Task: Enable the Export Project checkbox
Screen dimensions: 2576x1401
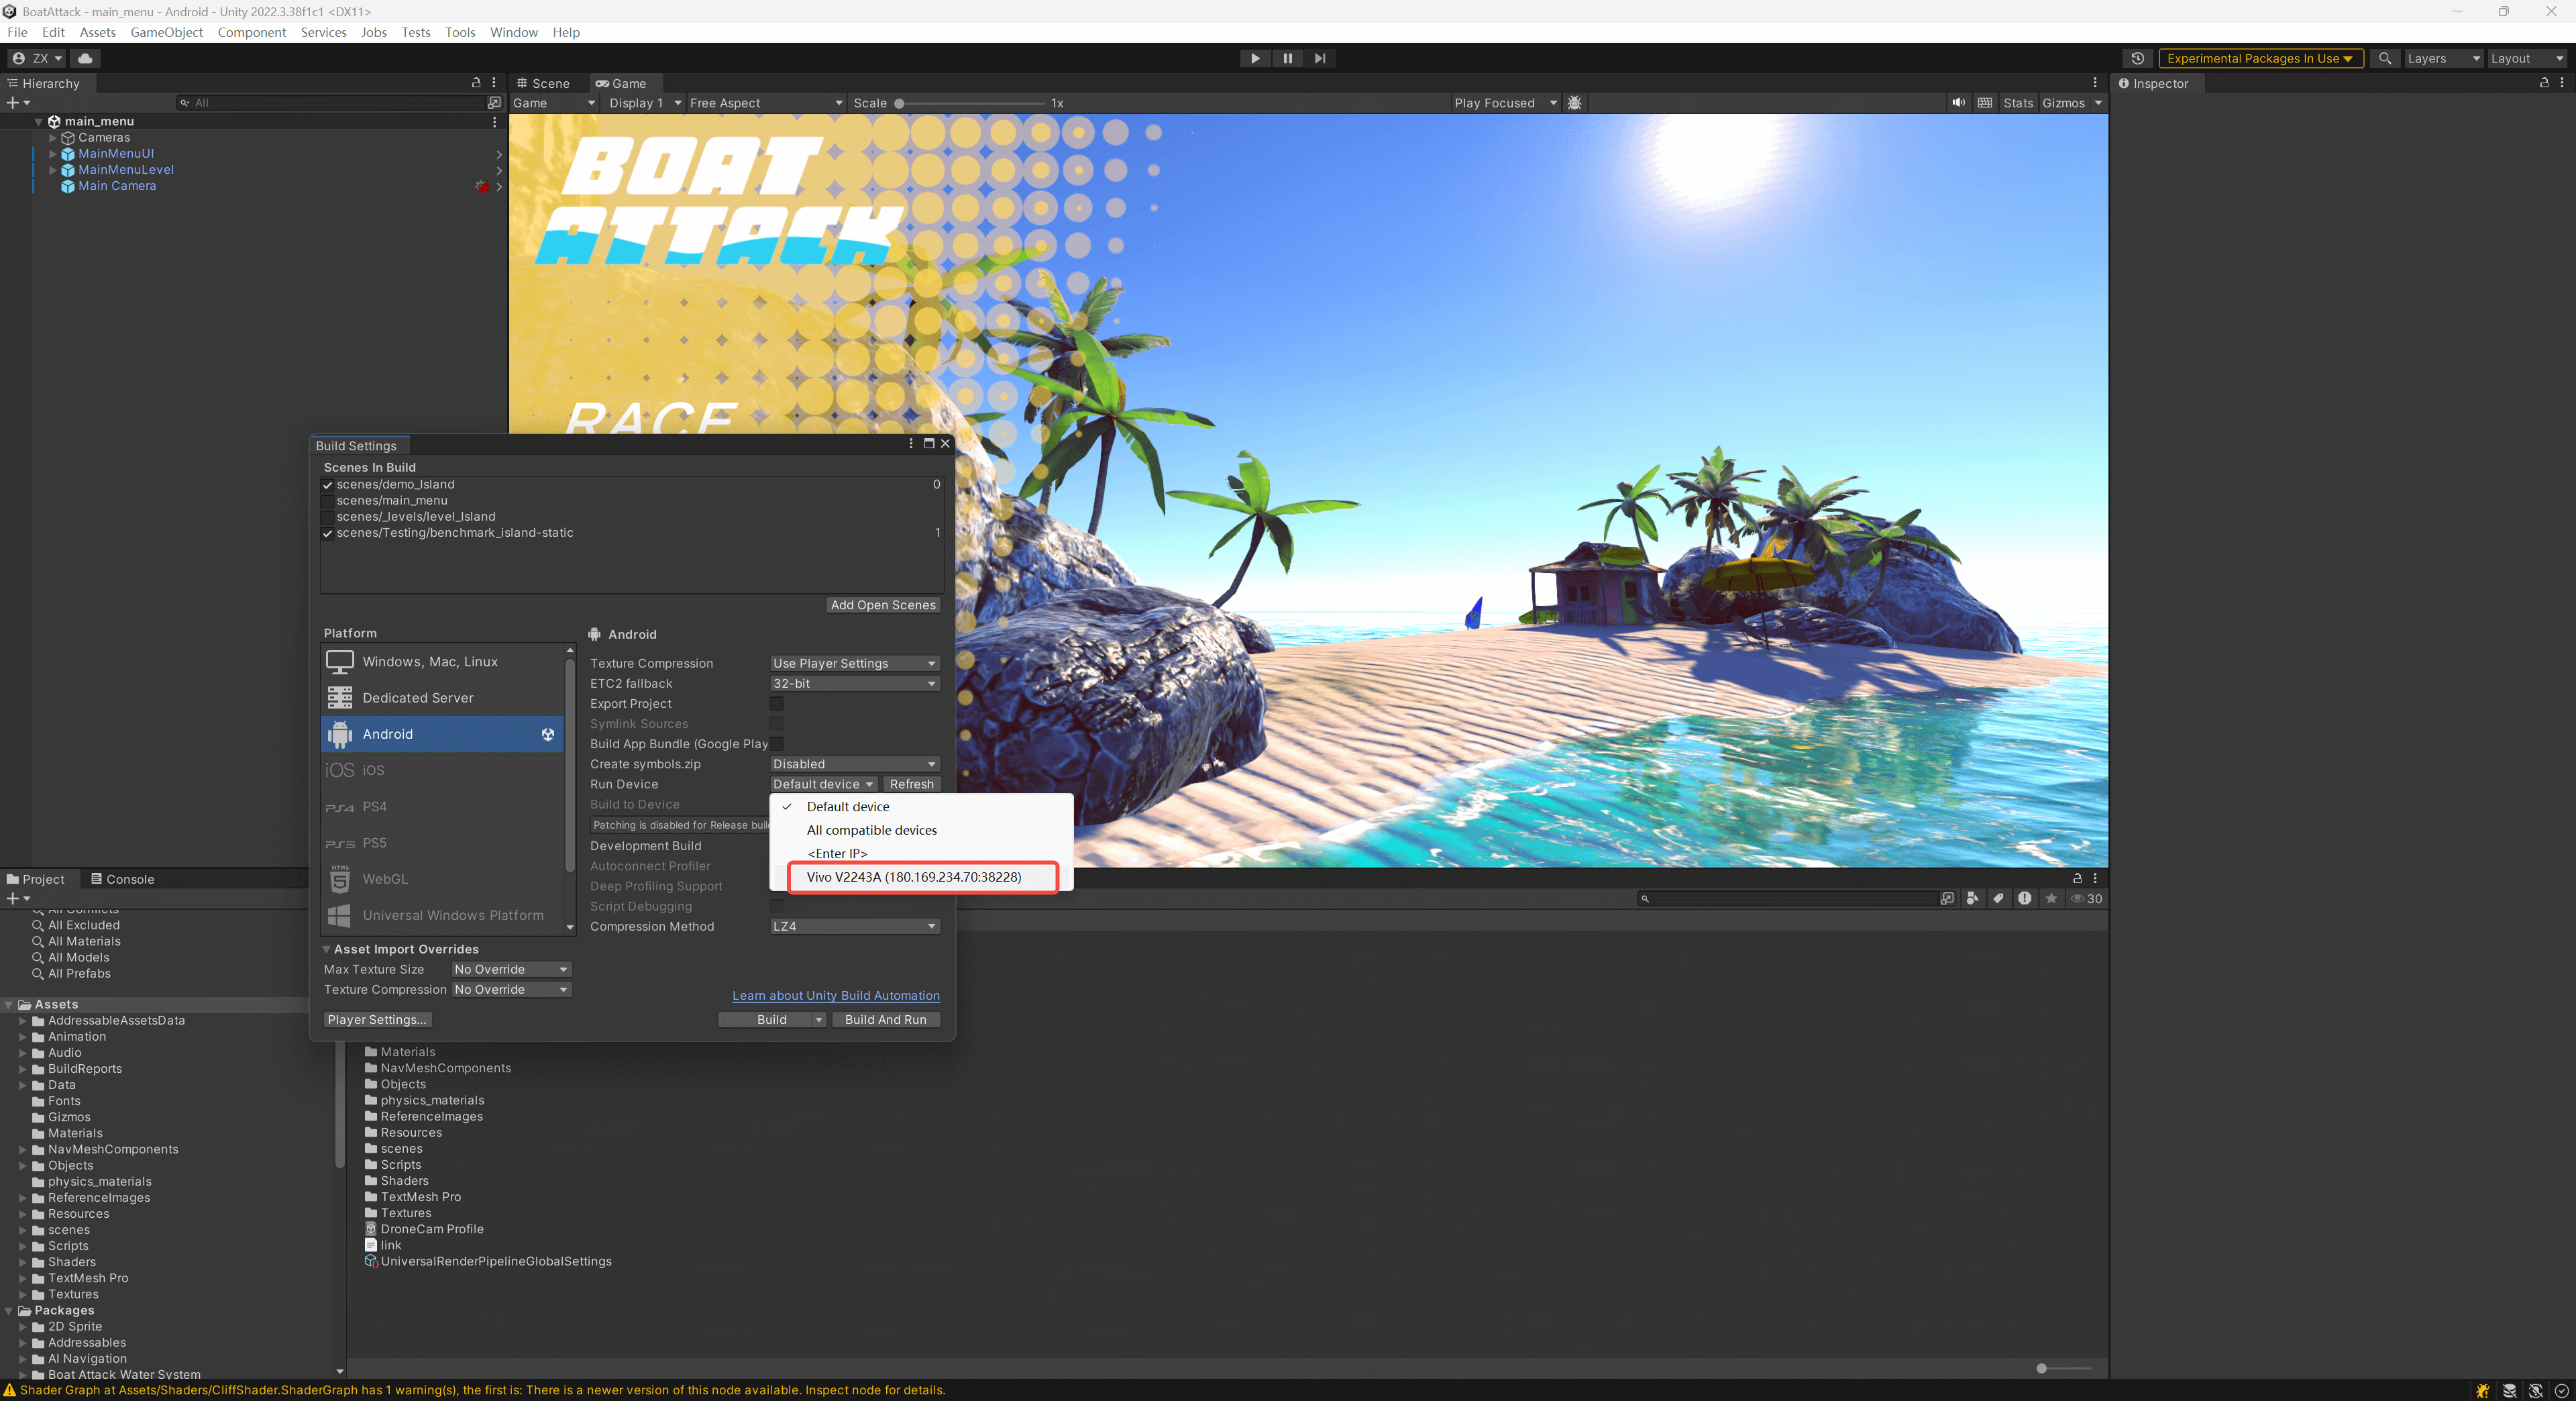Action: pyautogui.click(x=776, y=704)
